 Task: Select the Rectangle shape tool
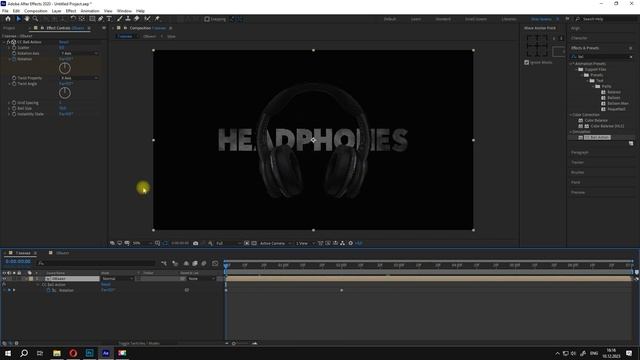(x=92, y=19)
